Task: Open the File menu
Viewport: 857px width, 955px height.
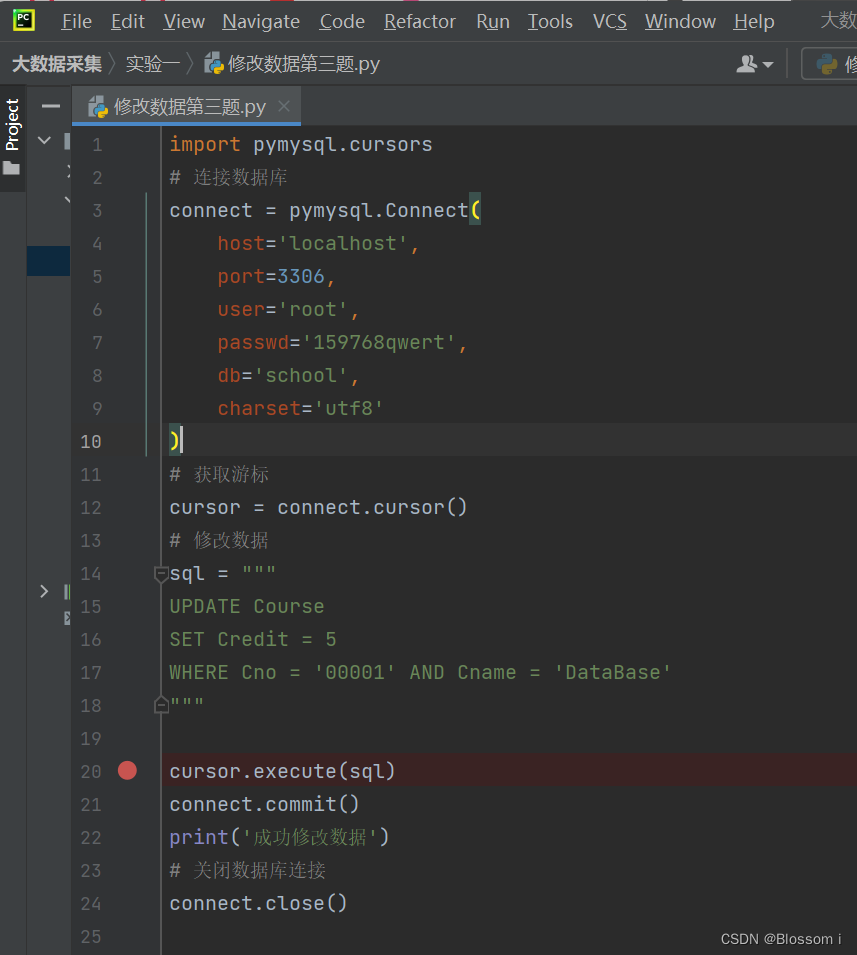Action: click(77, 21)
